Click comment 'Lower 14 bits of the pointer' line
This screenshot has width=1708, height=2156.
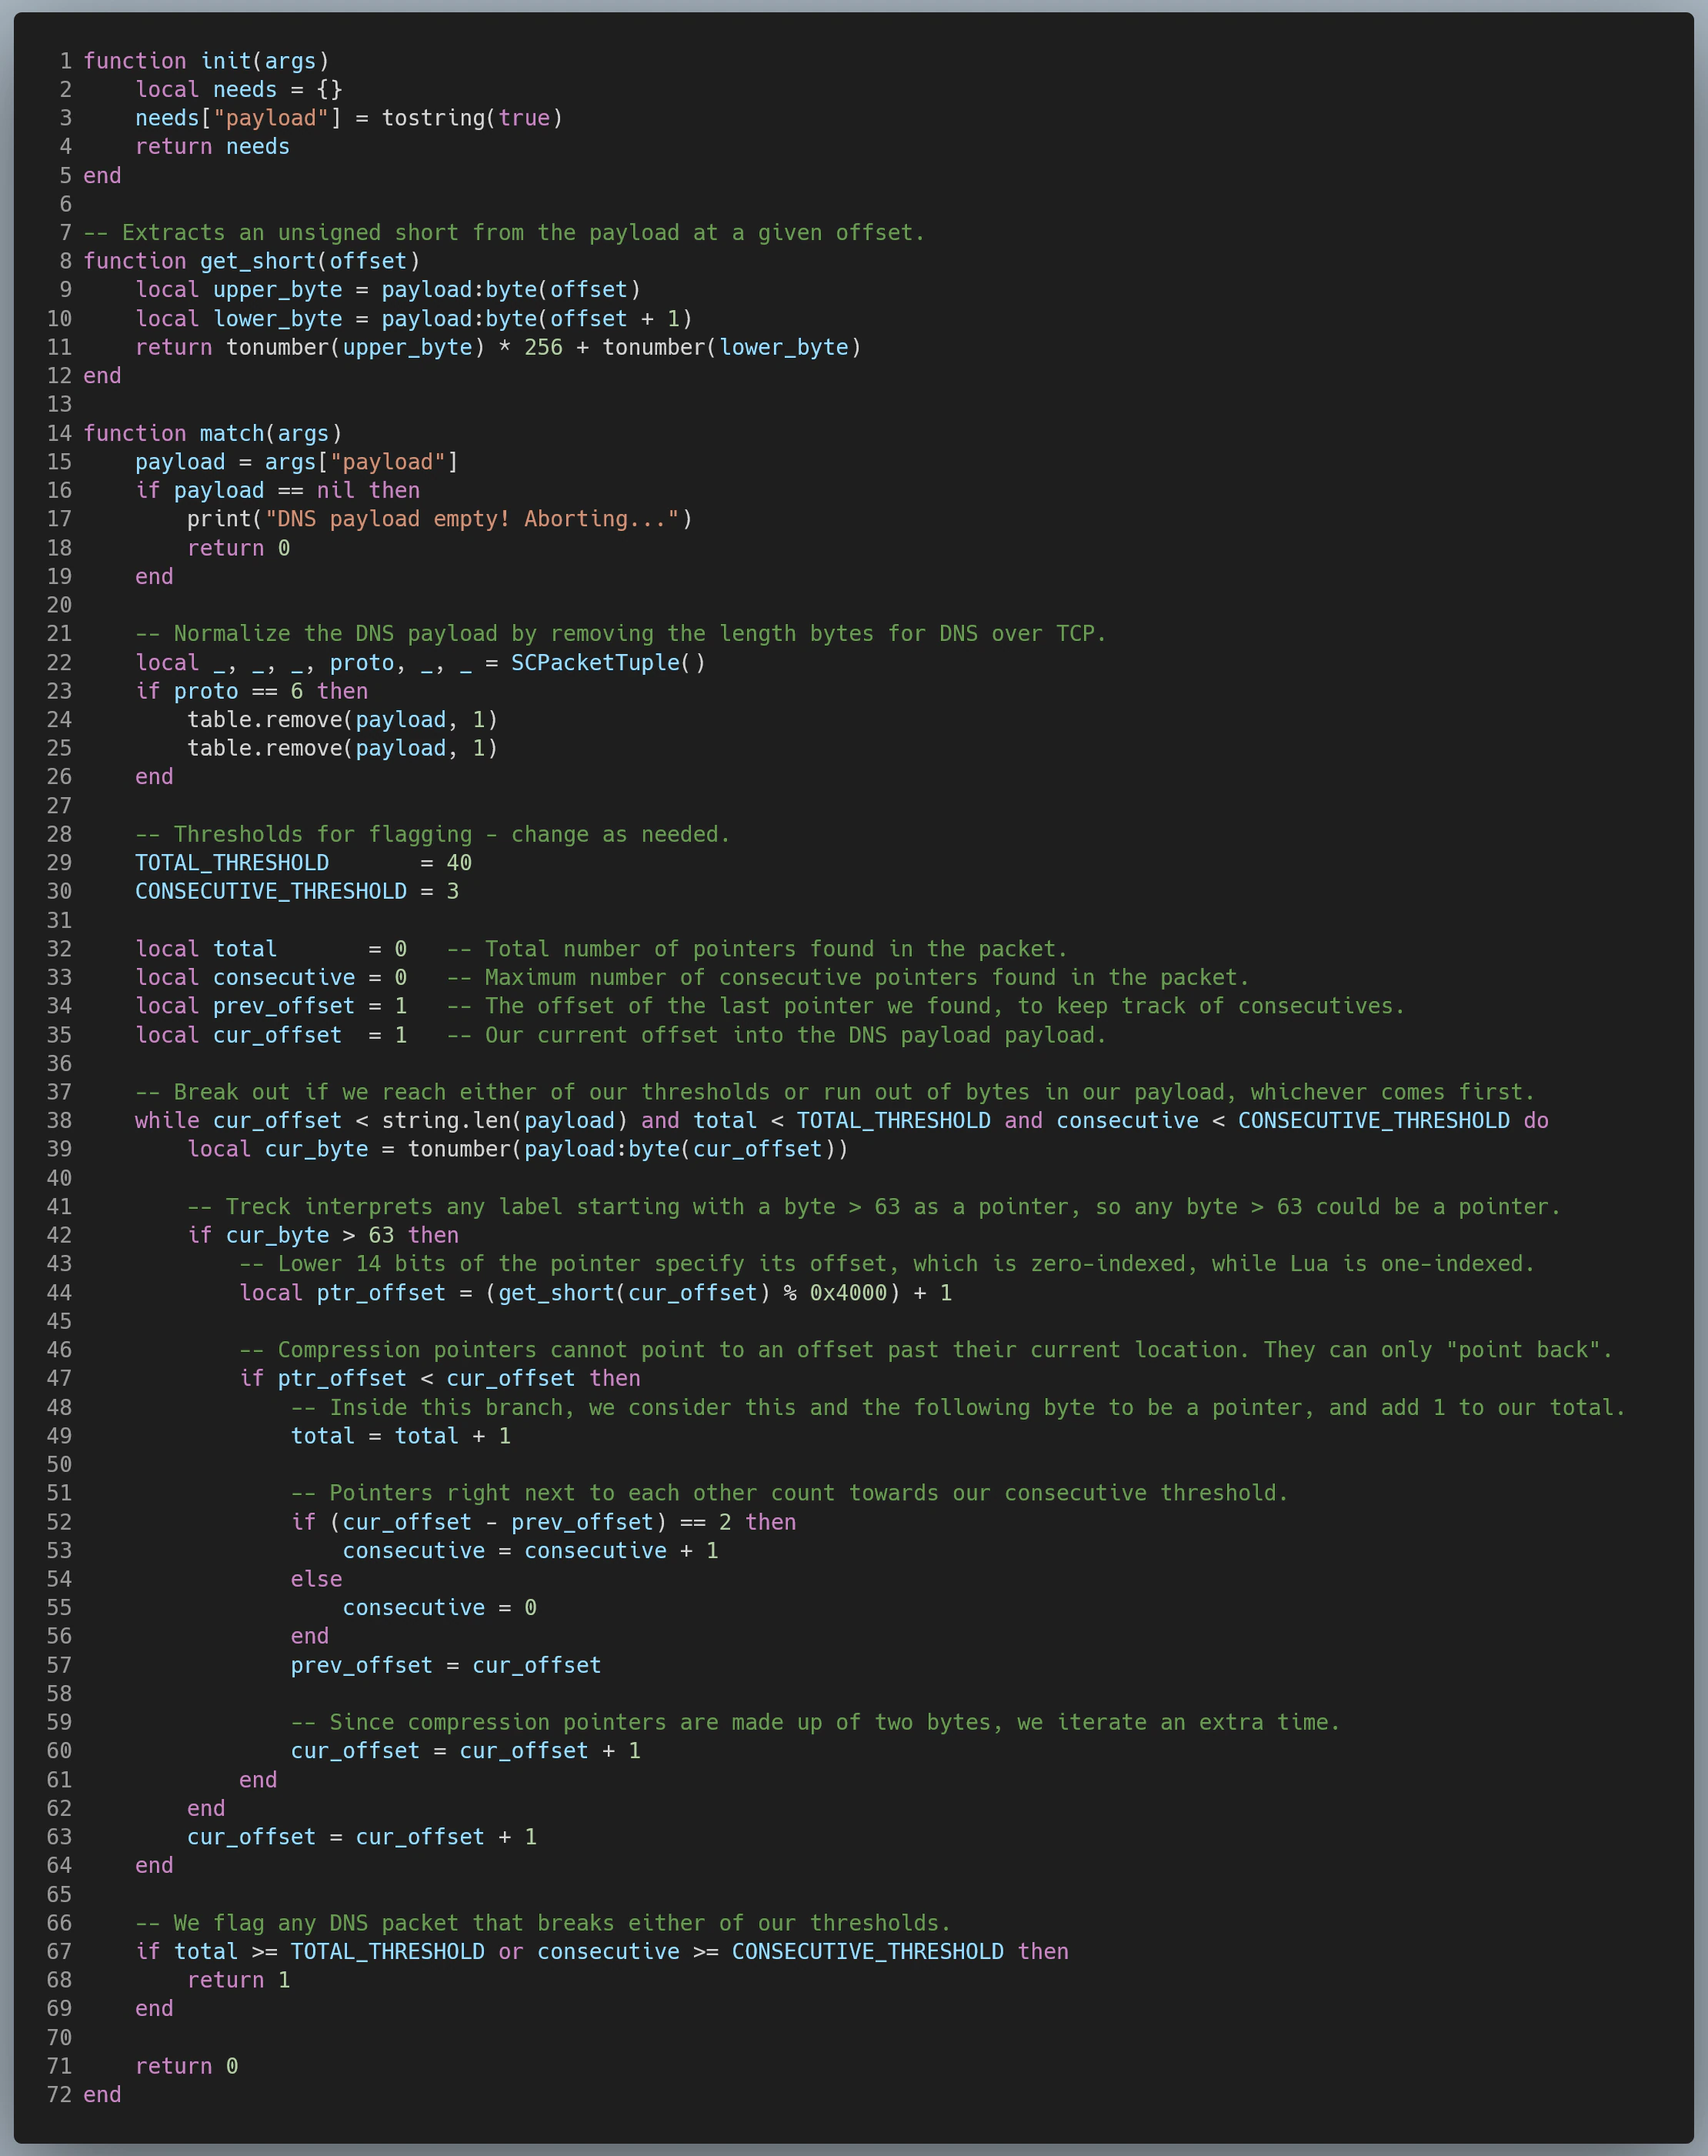(x=888, y=1264)
